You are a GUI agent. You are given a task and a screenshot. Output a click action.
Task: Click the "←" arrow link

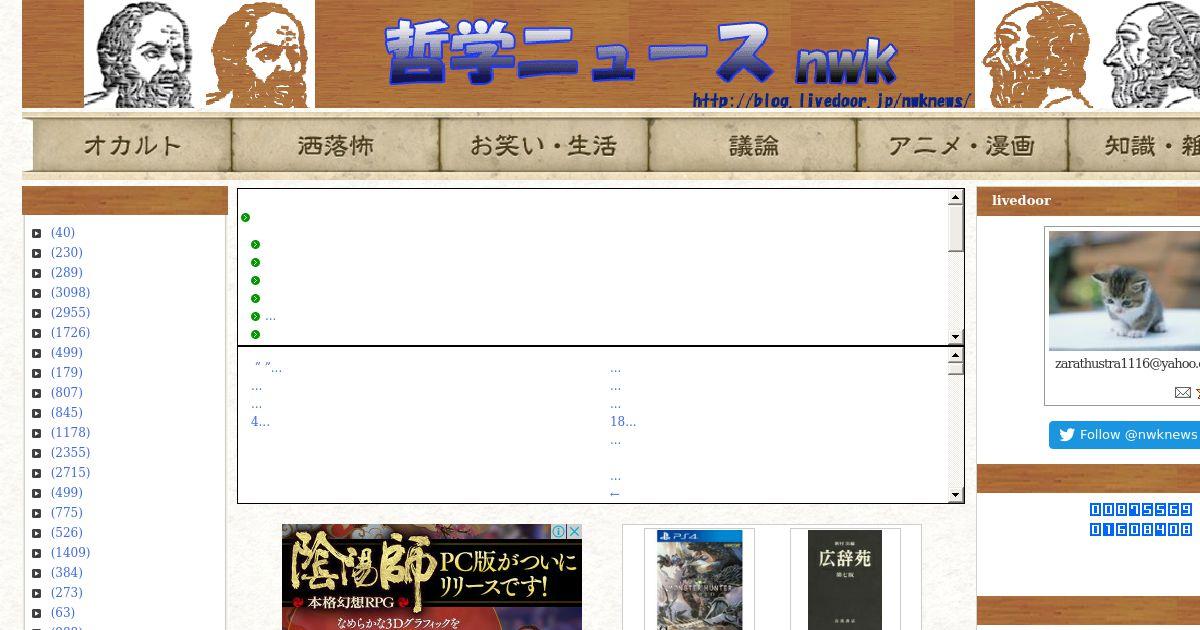point(615,493)
